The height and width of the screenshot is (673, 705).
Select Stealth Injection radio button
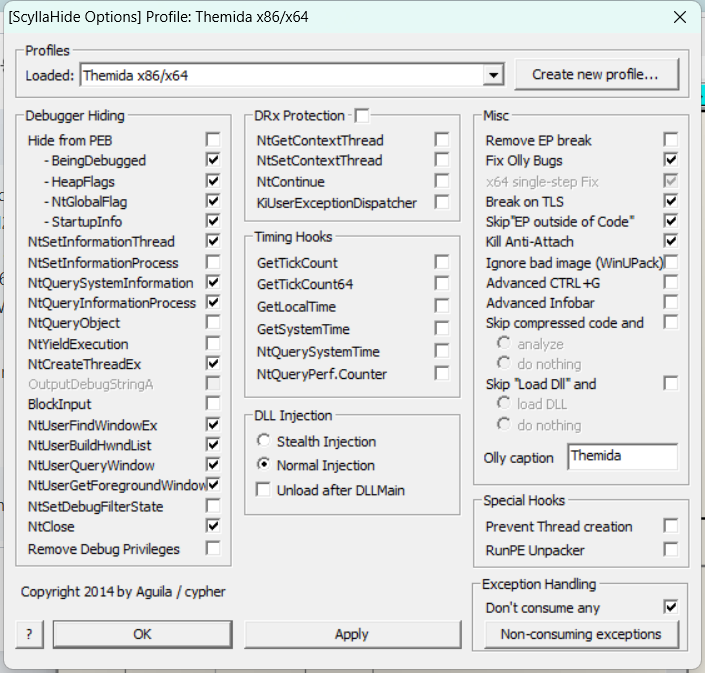click(263, 441)
